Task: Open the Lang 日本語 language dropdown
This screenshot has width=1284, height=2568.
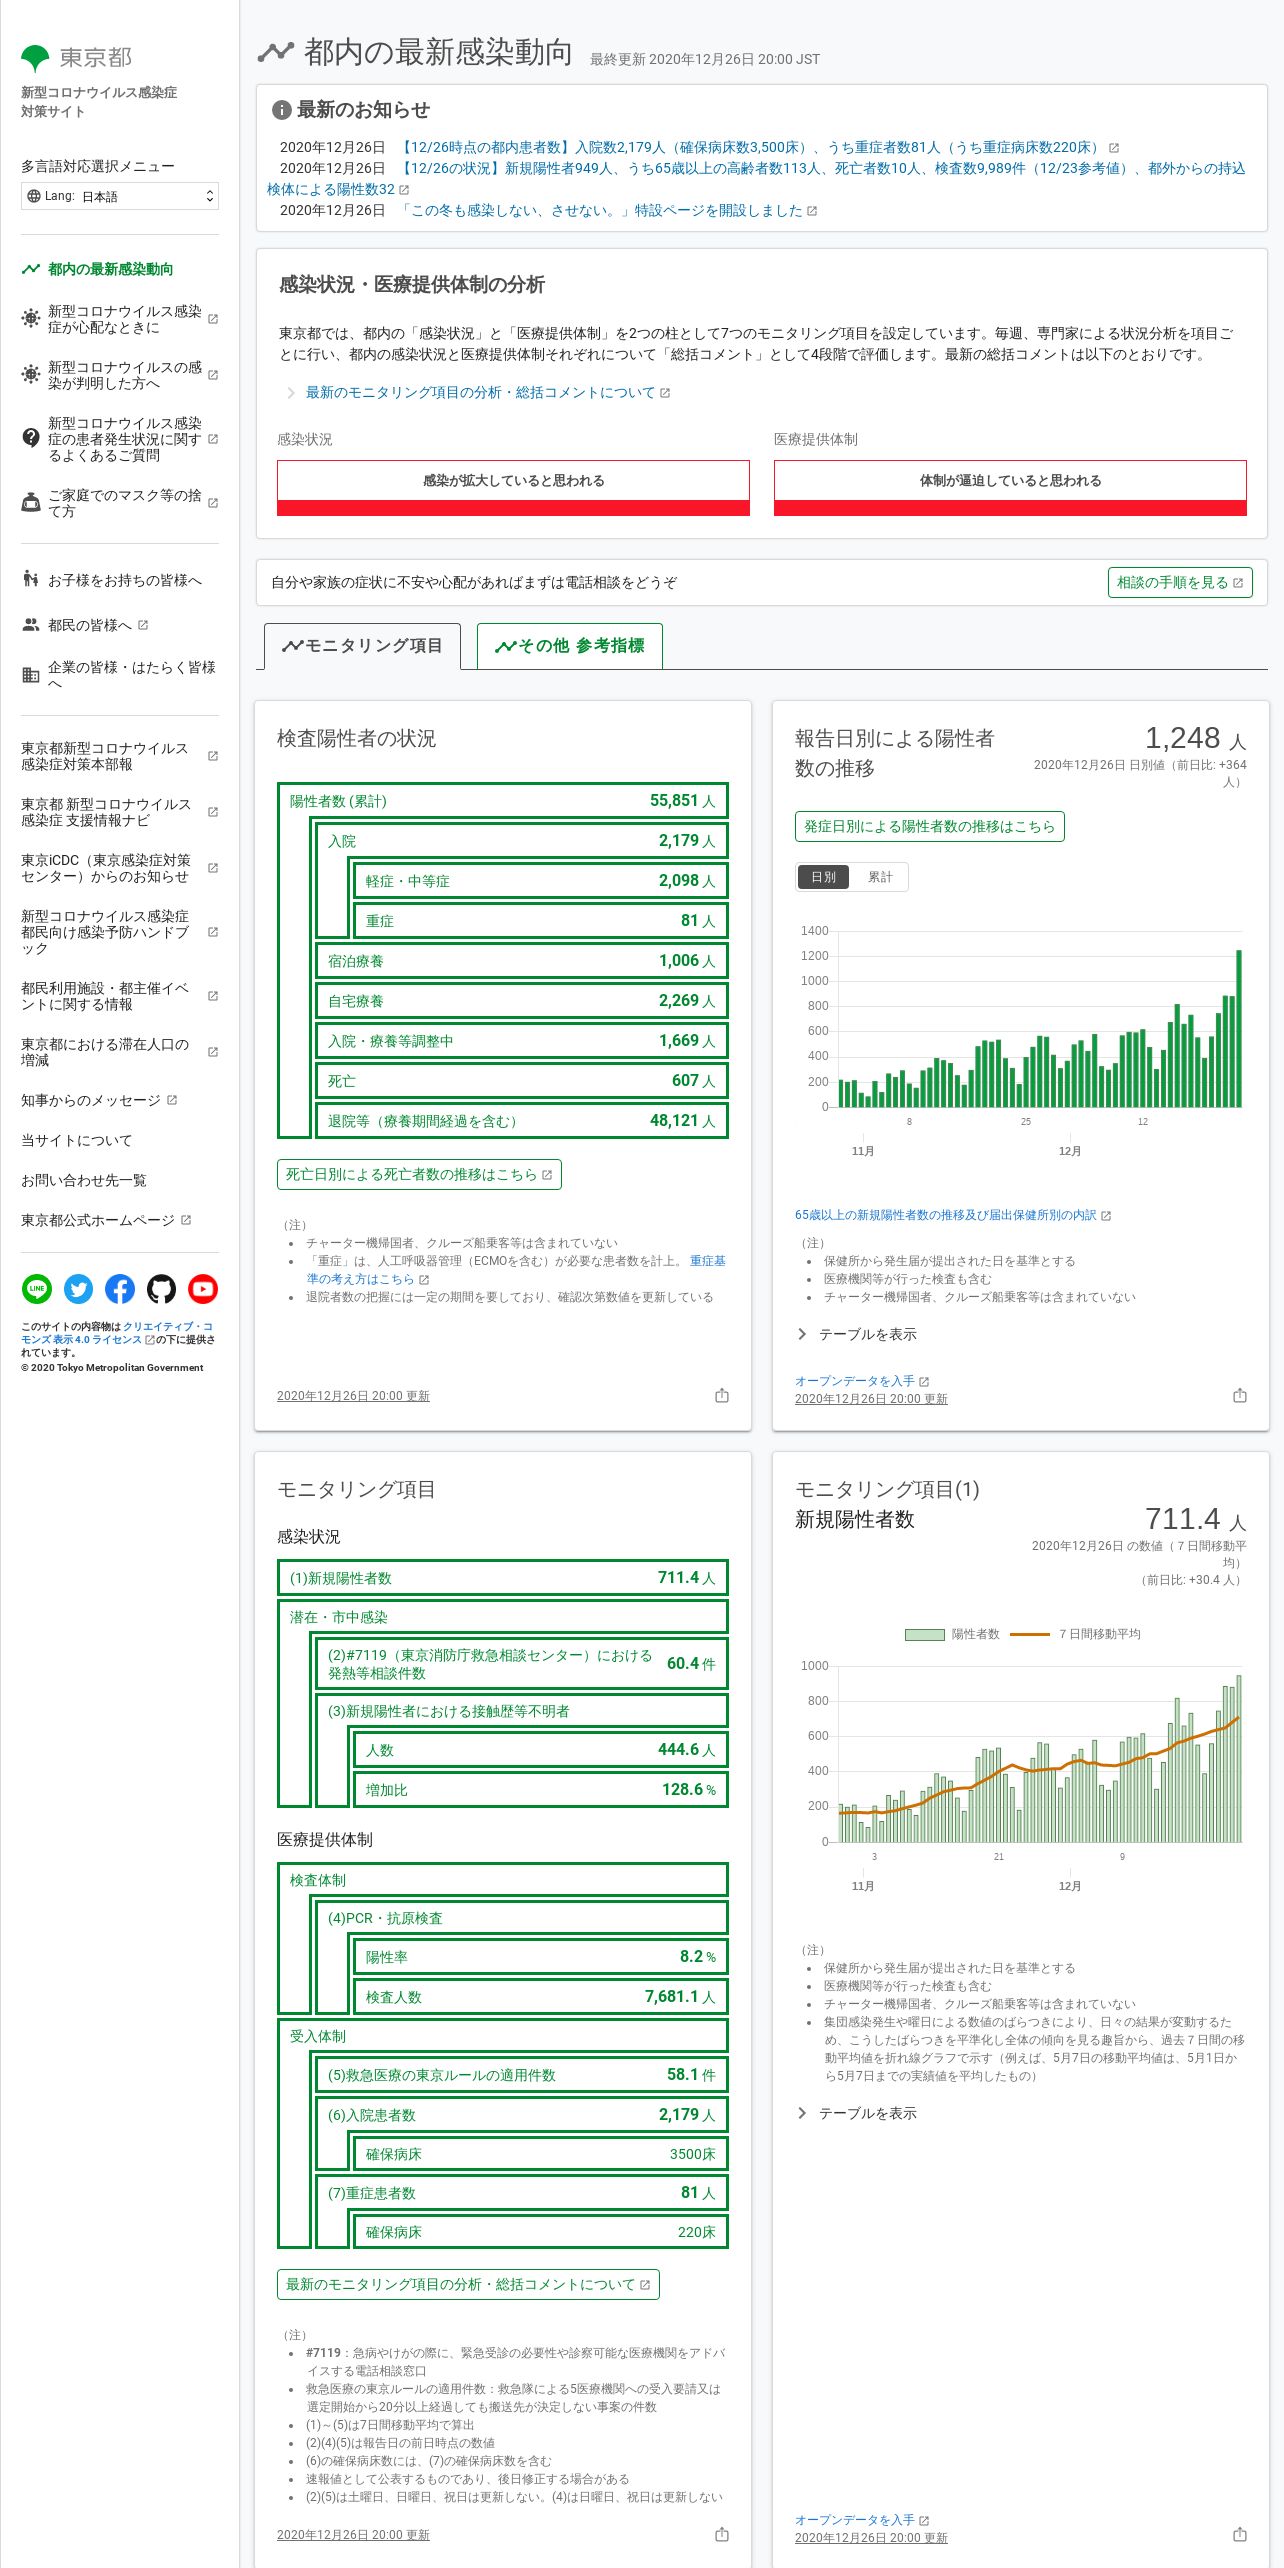Action: (x=120, y=196)
